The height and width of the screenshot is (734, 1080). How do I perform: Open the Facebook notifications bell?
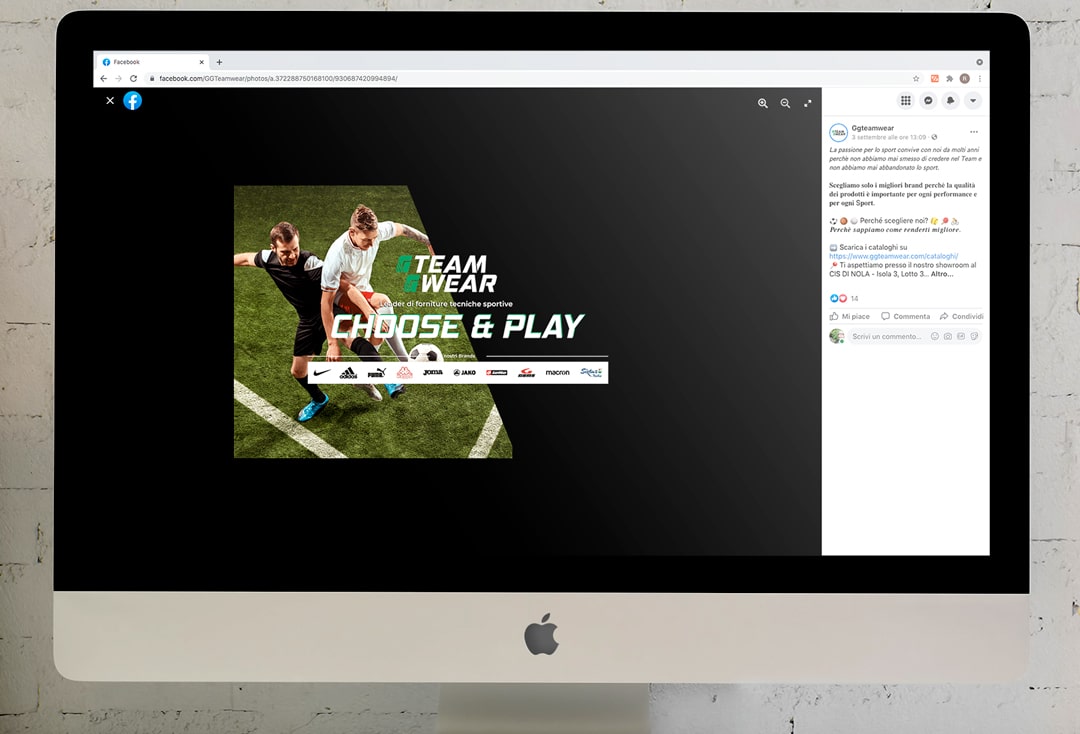pyautogui.click(x=950, y=101)
